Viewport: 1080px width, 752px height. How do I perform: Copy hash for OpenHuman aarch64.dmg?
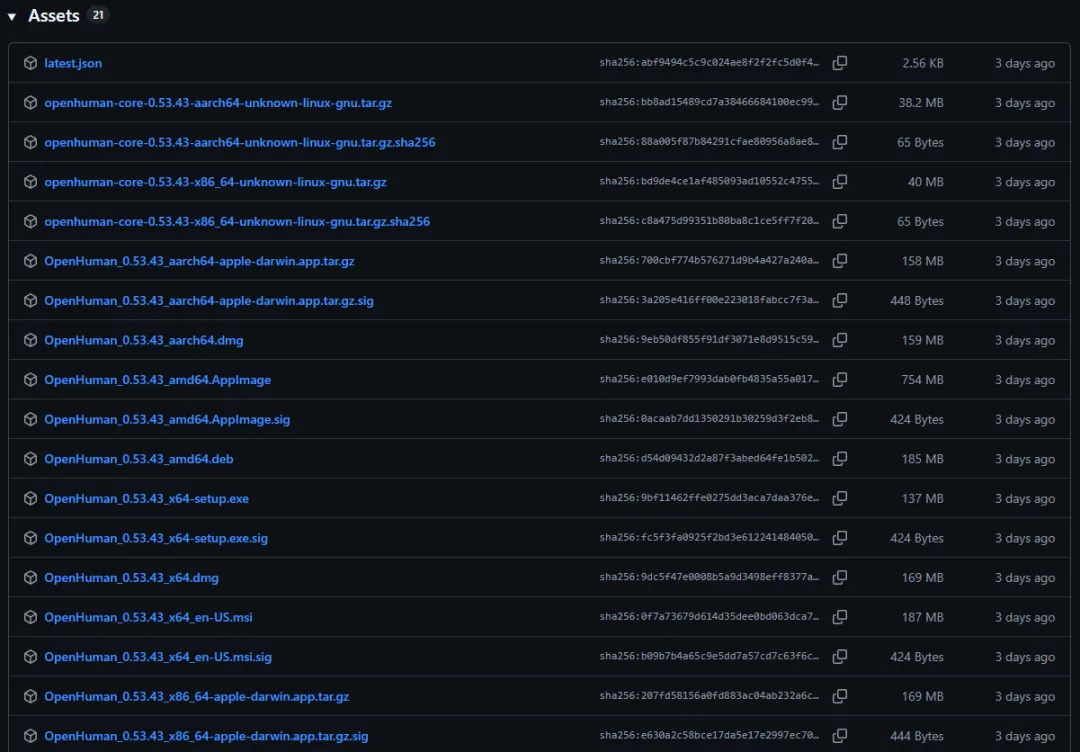point(840,340)
